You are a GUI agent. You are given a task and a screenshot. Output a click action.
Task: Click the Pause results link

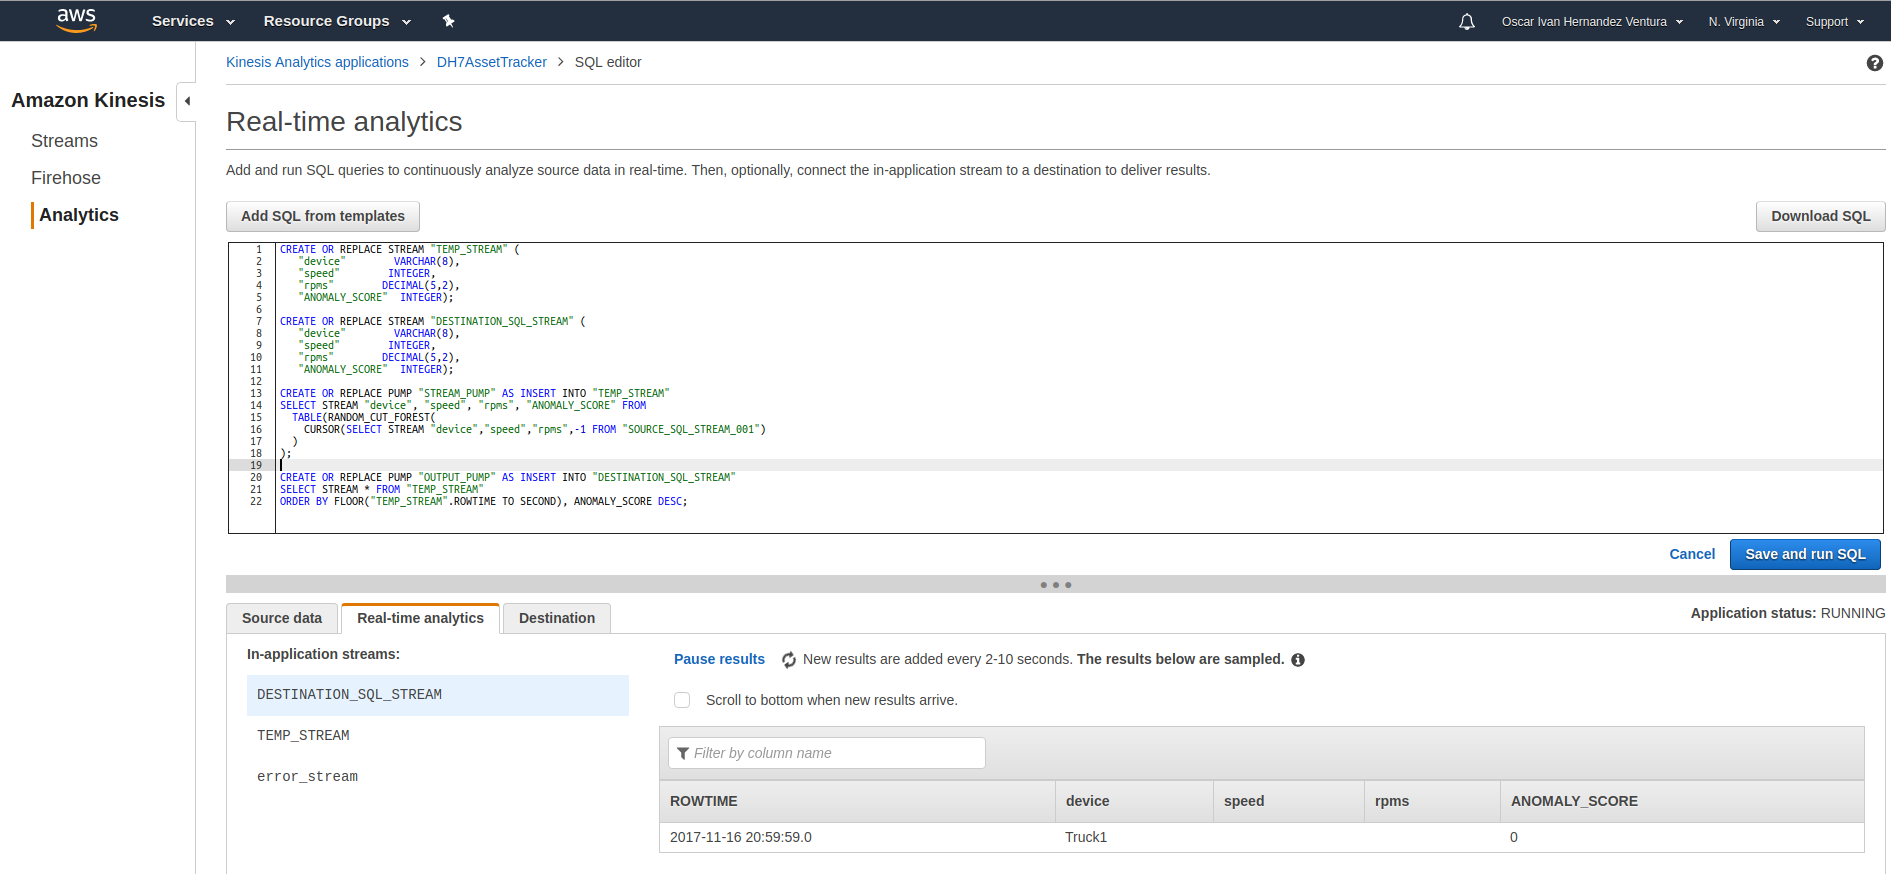719,659
